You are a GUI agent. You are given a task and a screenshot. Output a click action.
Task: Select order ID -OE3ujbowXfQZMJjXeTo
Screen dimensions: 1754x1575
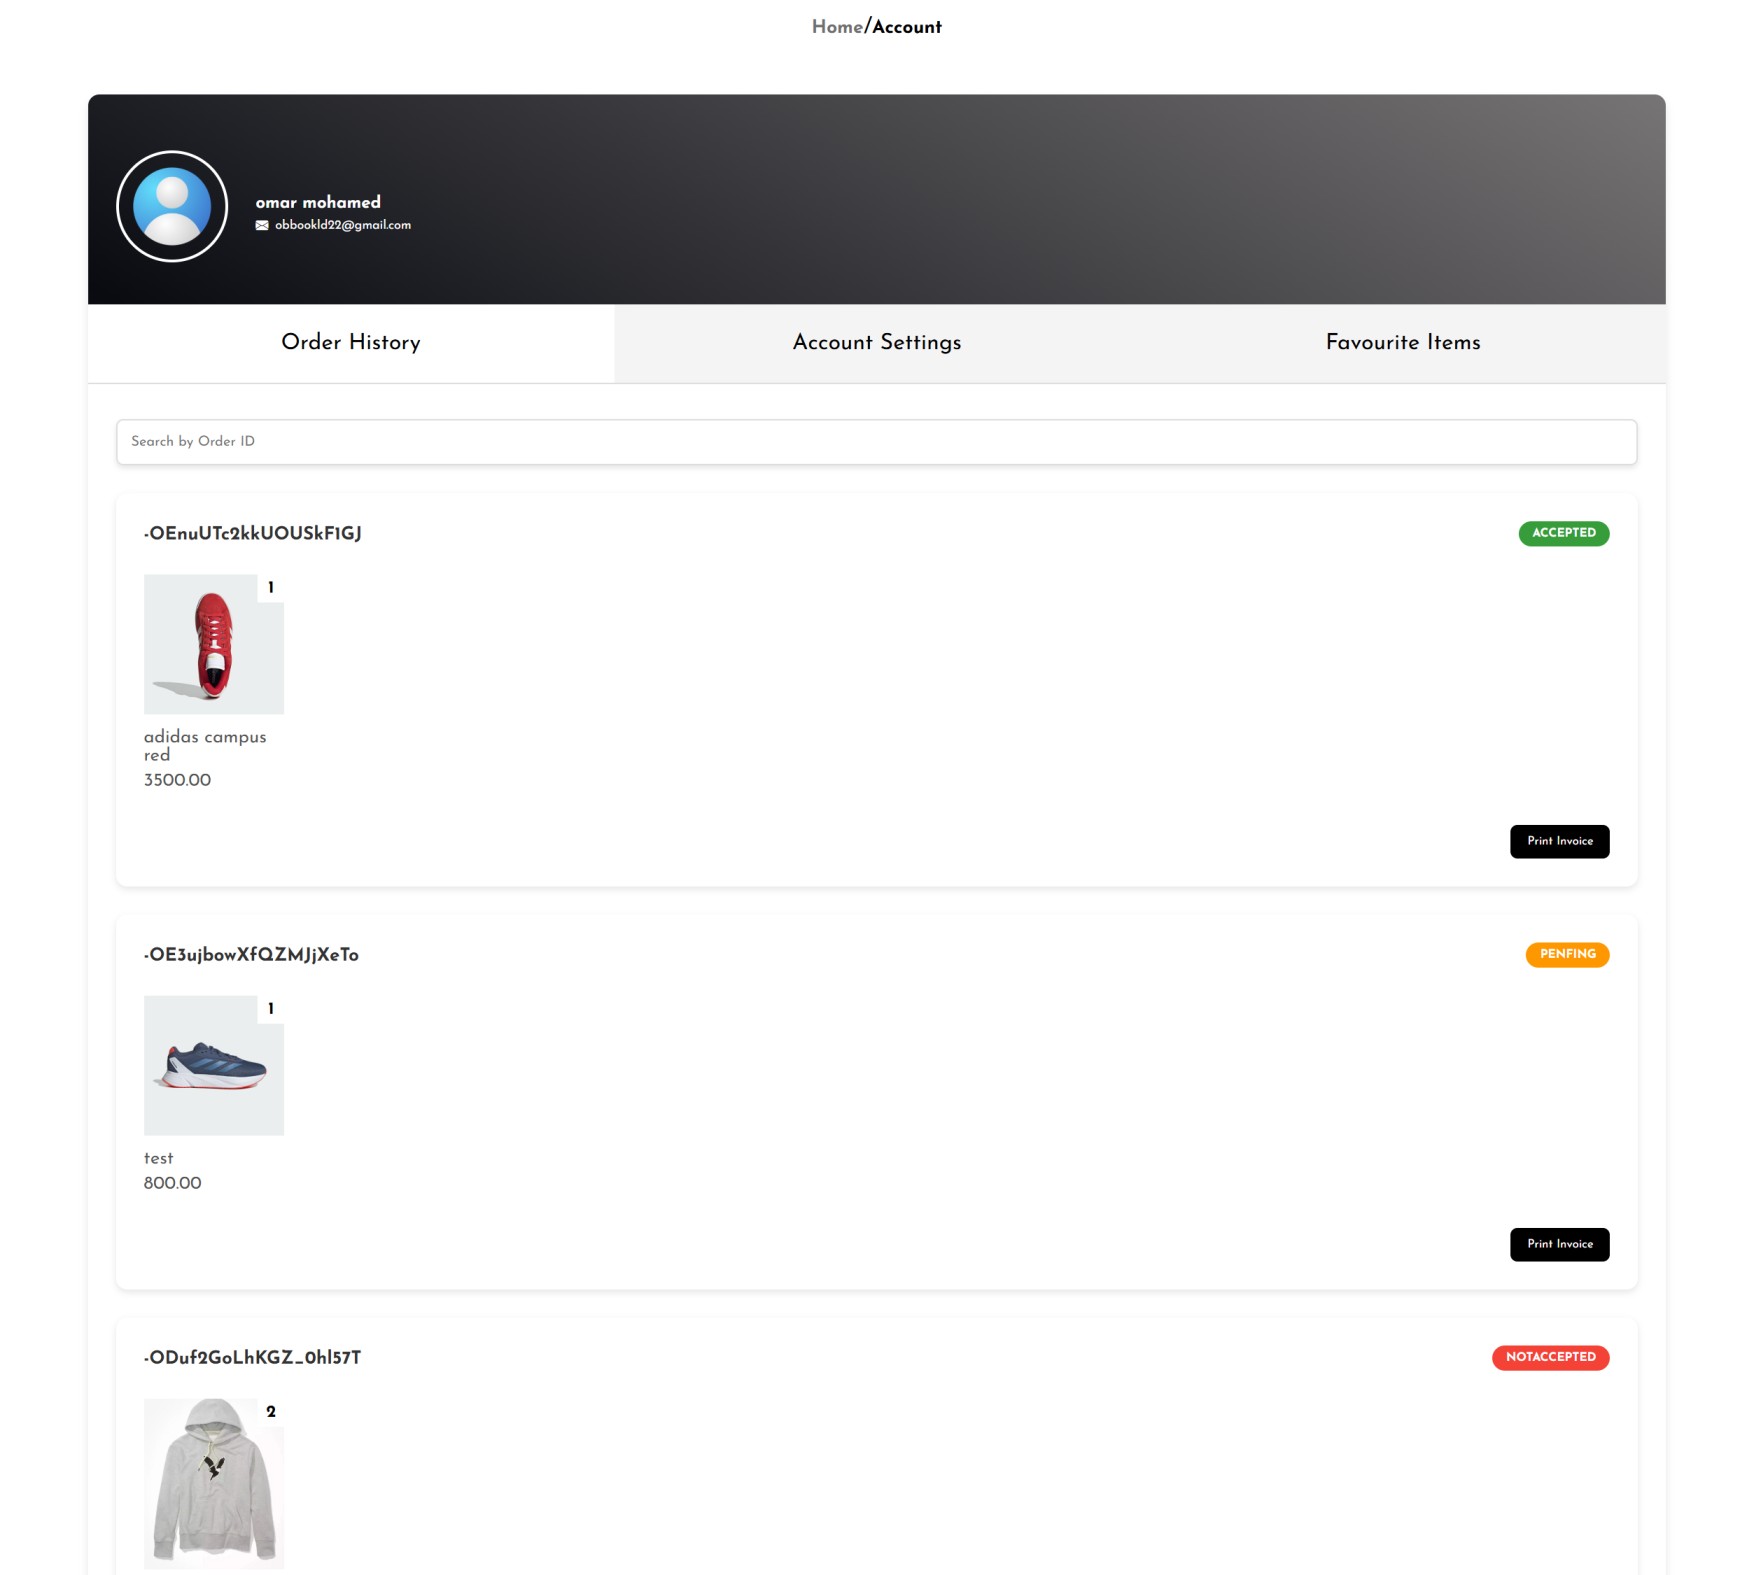[x=251, y=955]
